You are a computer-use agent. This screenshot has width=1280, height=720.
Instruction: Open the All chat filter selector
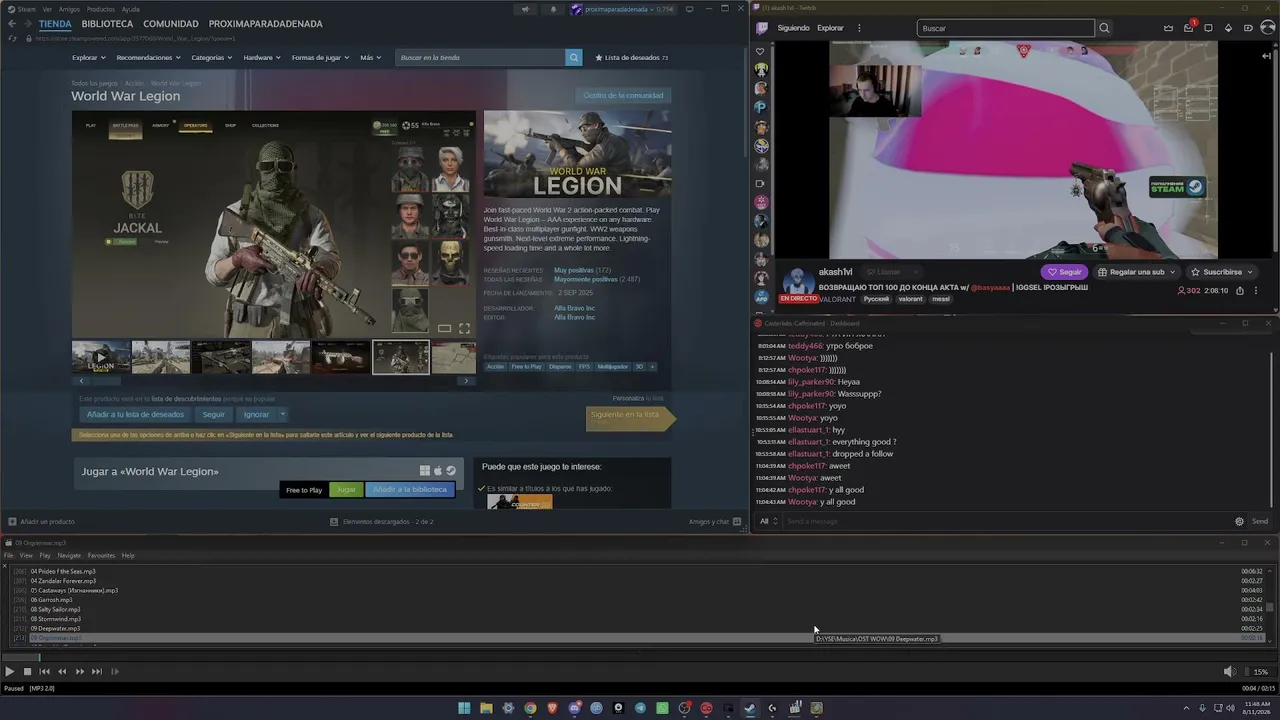pyautogui.click(x=768, y=521)
